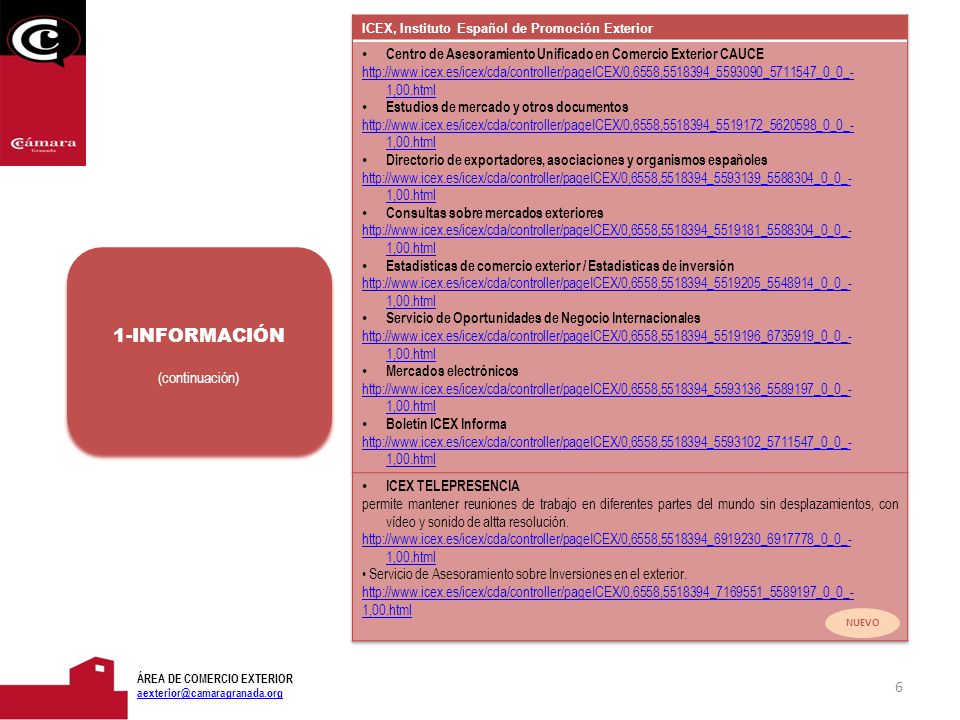
Task: Click the NUEVO oval badge
Action: (x=862, y=623)
